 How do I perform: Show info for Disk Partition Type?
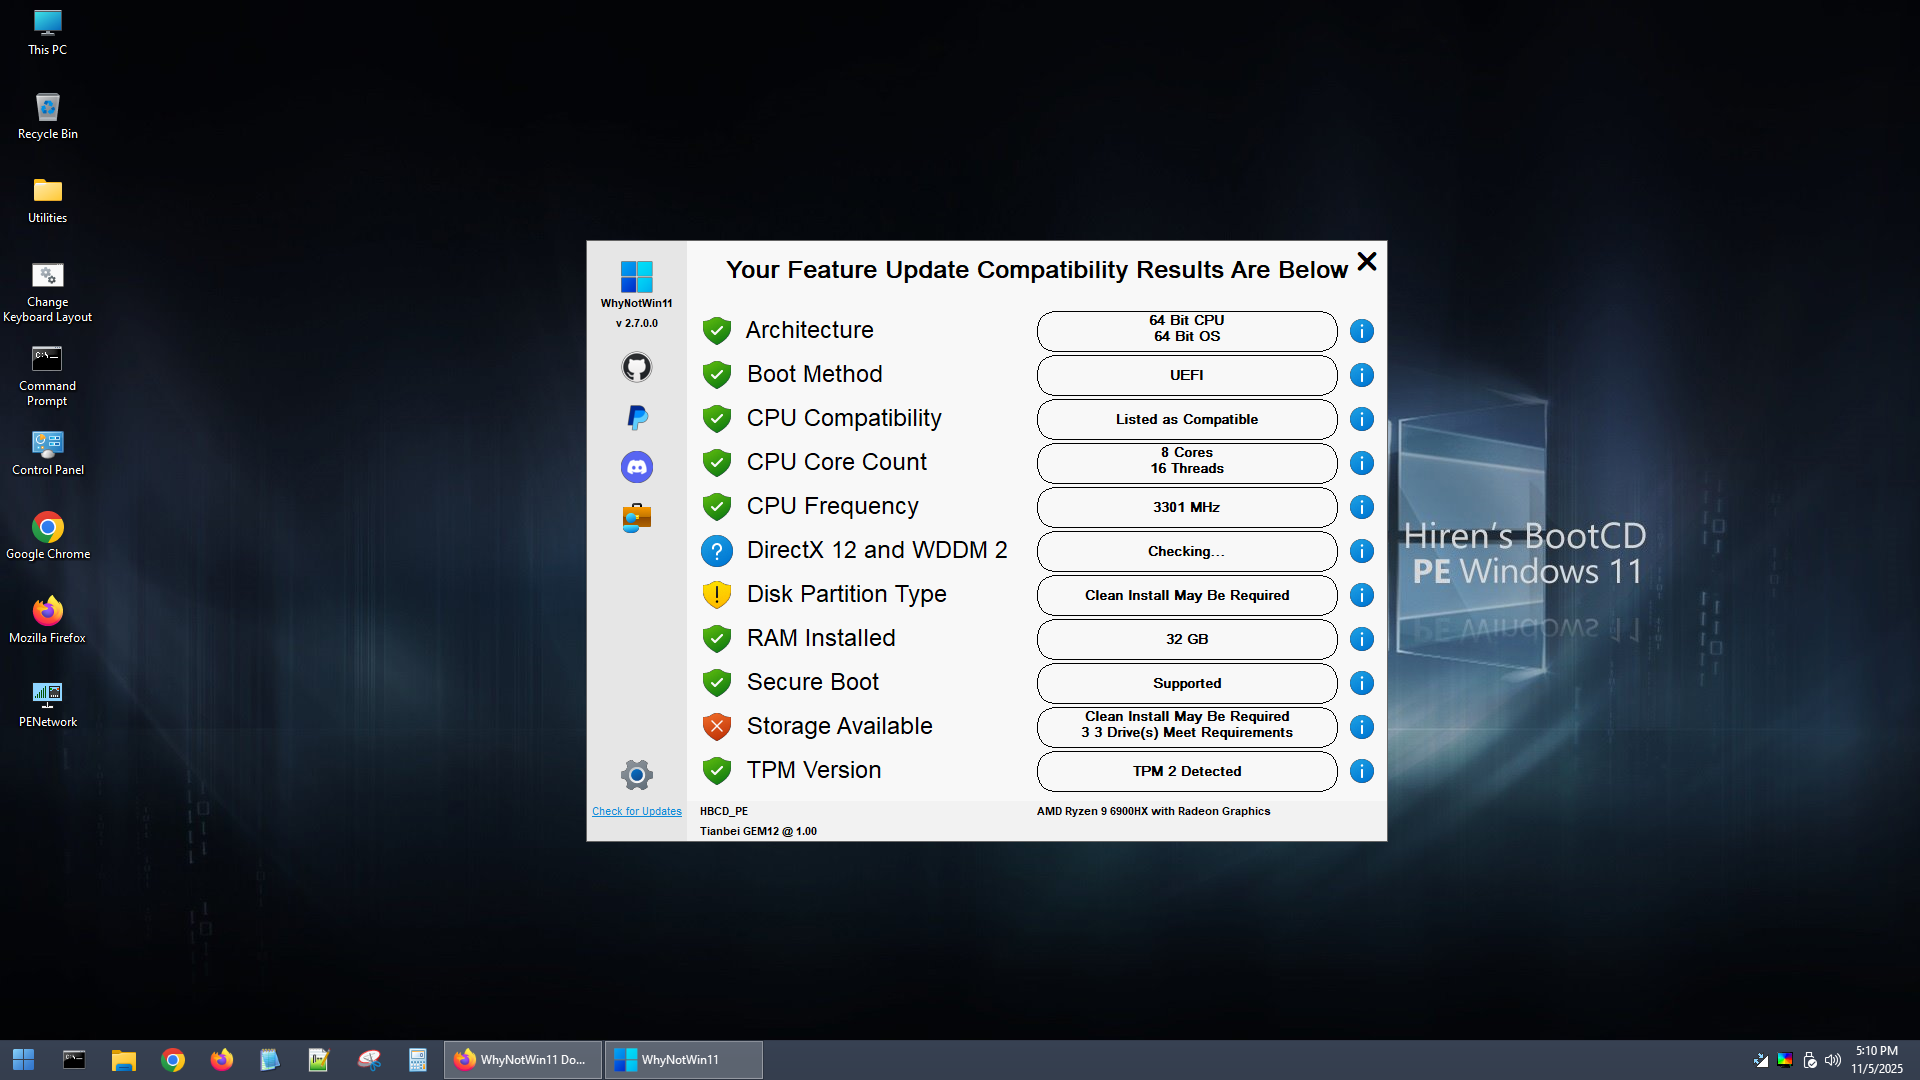pyautogui.click(x=1361, y=595)
